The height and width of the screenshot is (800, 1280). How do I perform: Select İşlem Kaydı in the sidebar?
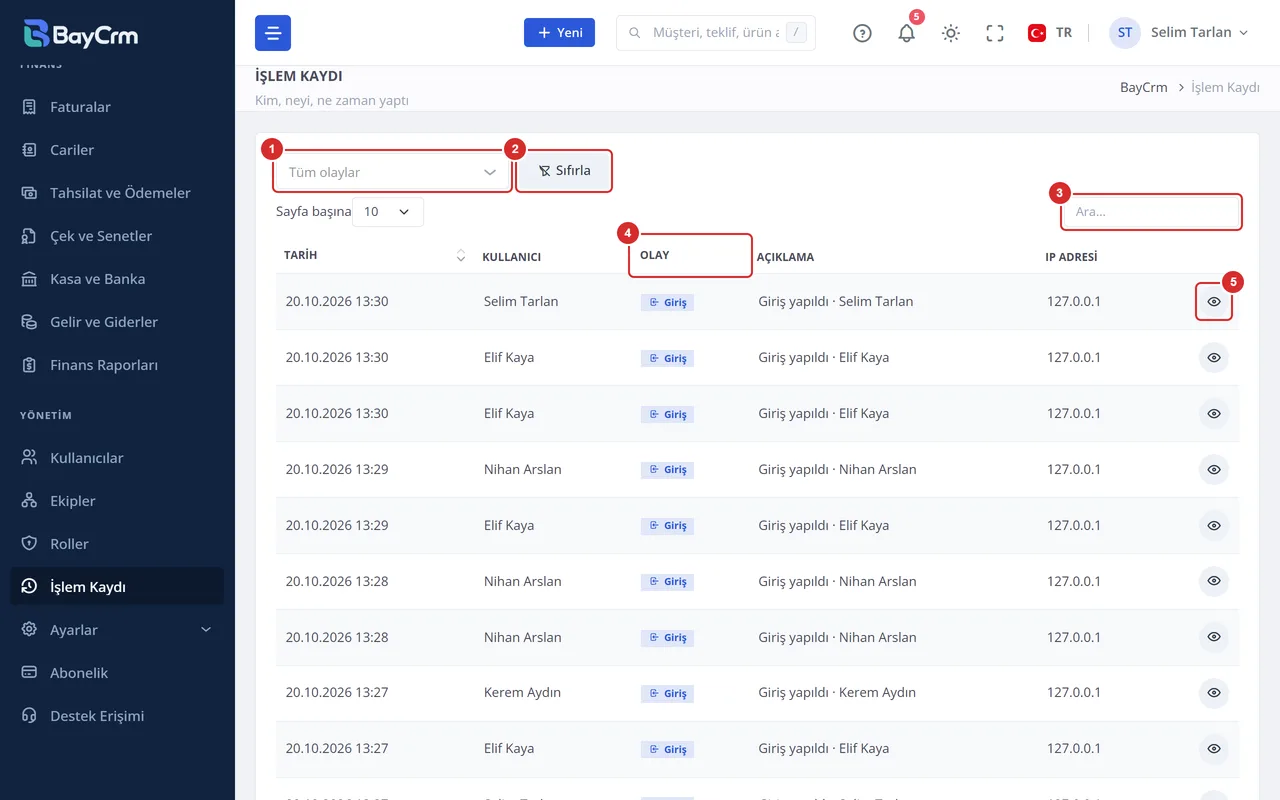coord(117,587)
